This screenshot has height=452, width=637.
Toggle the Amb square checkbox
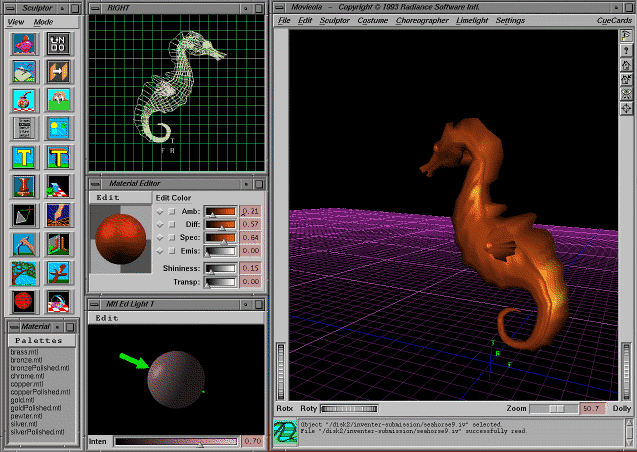[171, 212]
